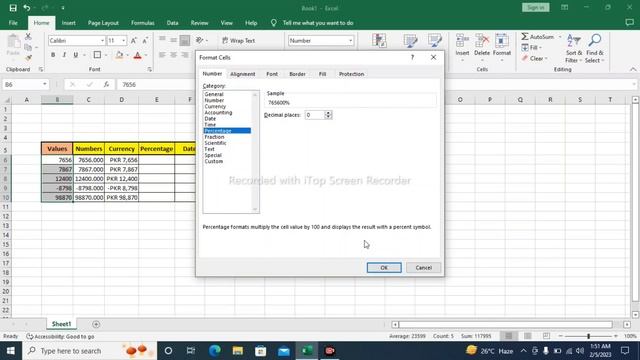The image size is (640, 360).
Task: Open the Border tab in Format Cells
Action: click(297, 74)
